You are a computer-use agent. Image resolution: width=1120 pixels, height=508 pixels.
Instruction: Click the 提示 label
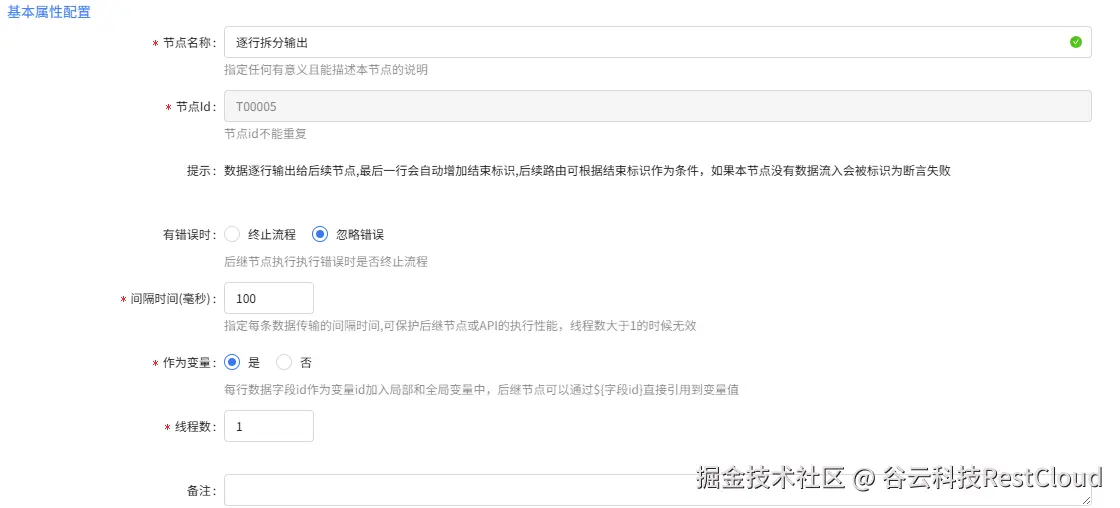point(201,171)
